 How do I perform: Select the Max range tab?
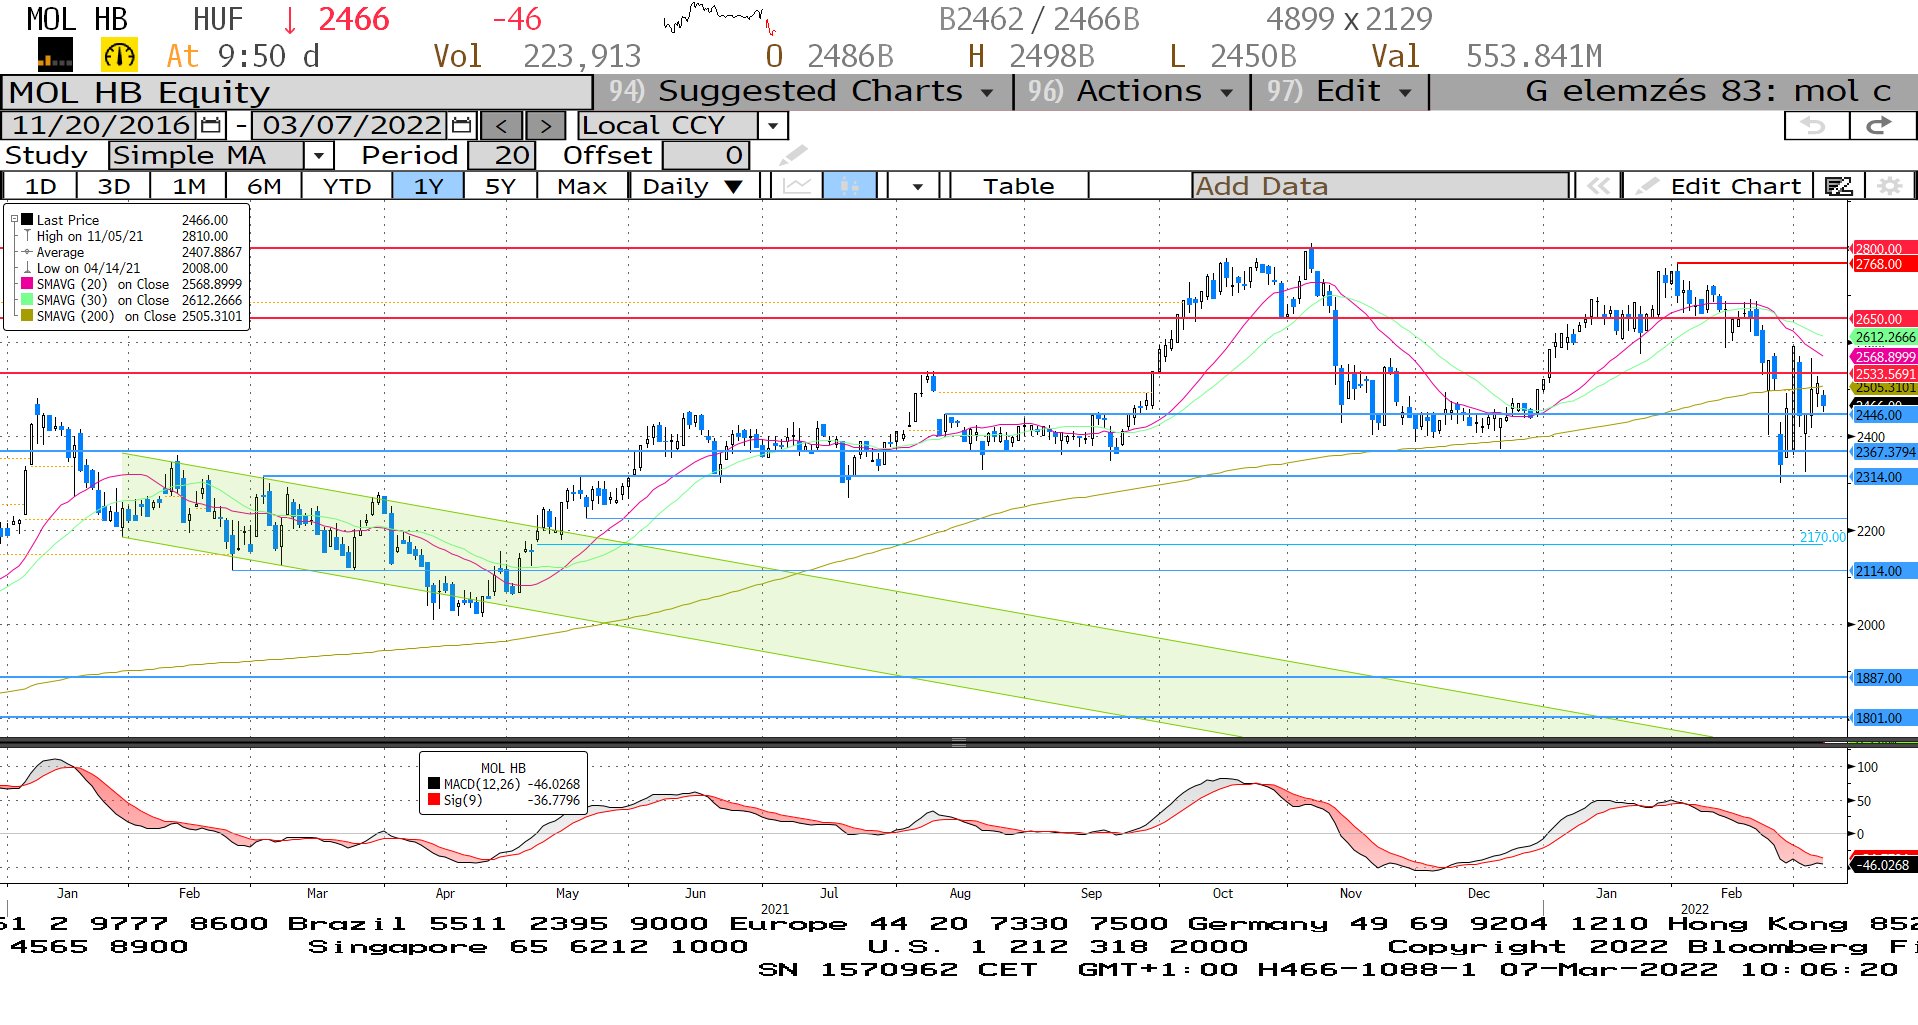click(582, 186)
